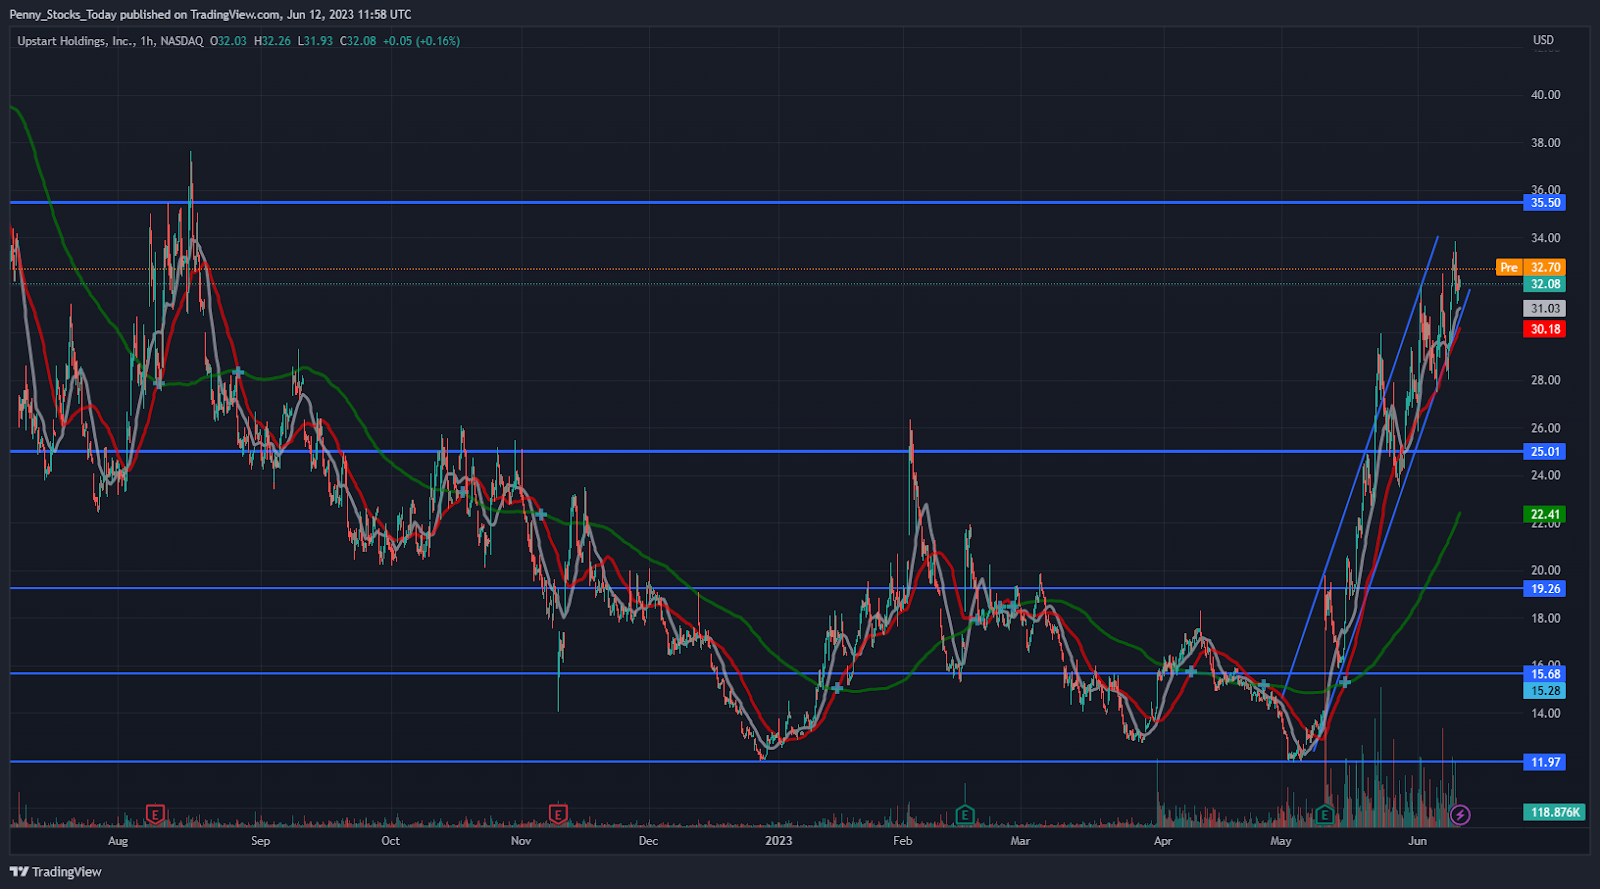Click the TradingView logo
The width and height of the screenshot is (1600, 889).
[56, 872]
